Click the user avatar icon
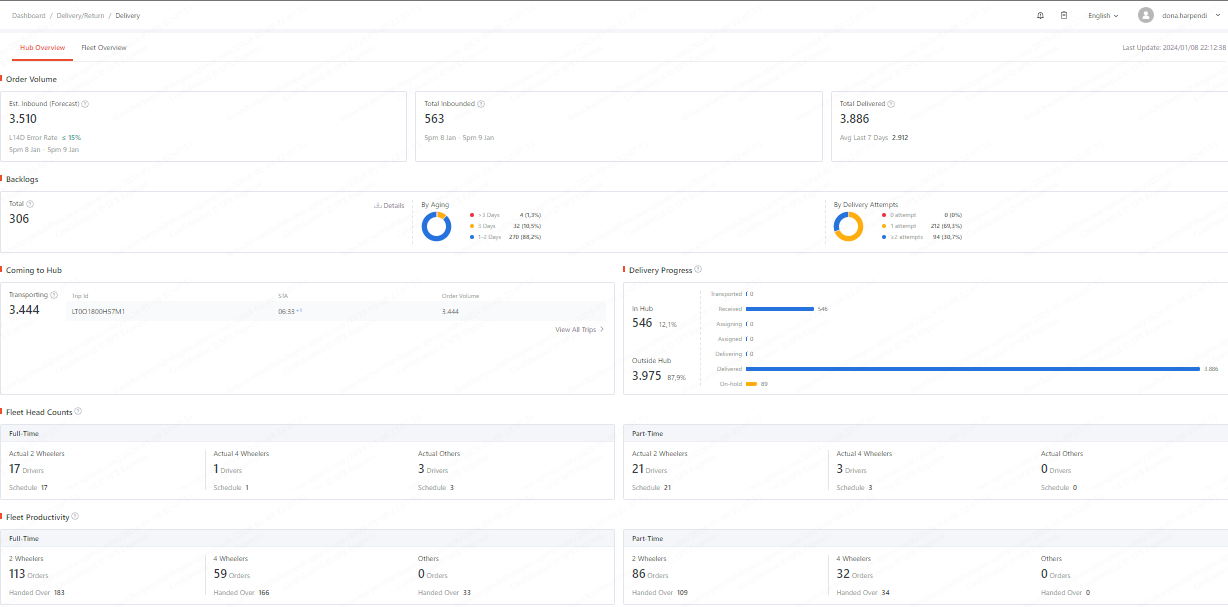 [x=1146, y=15]
